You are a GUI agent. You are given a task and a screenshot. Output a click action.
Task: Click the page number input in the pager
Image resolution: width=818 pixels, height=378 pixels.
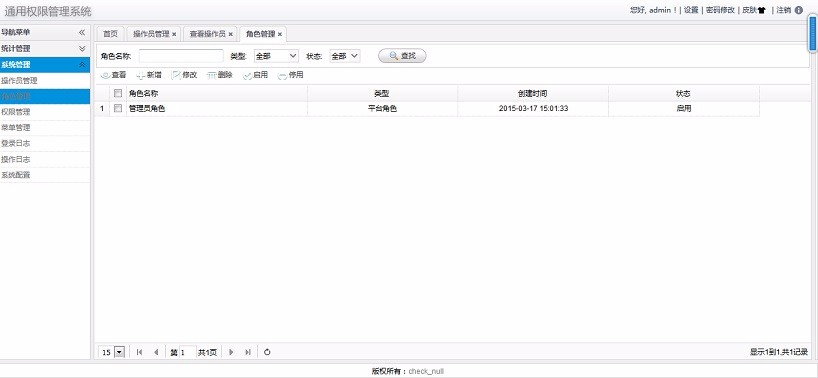[188, 352]
